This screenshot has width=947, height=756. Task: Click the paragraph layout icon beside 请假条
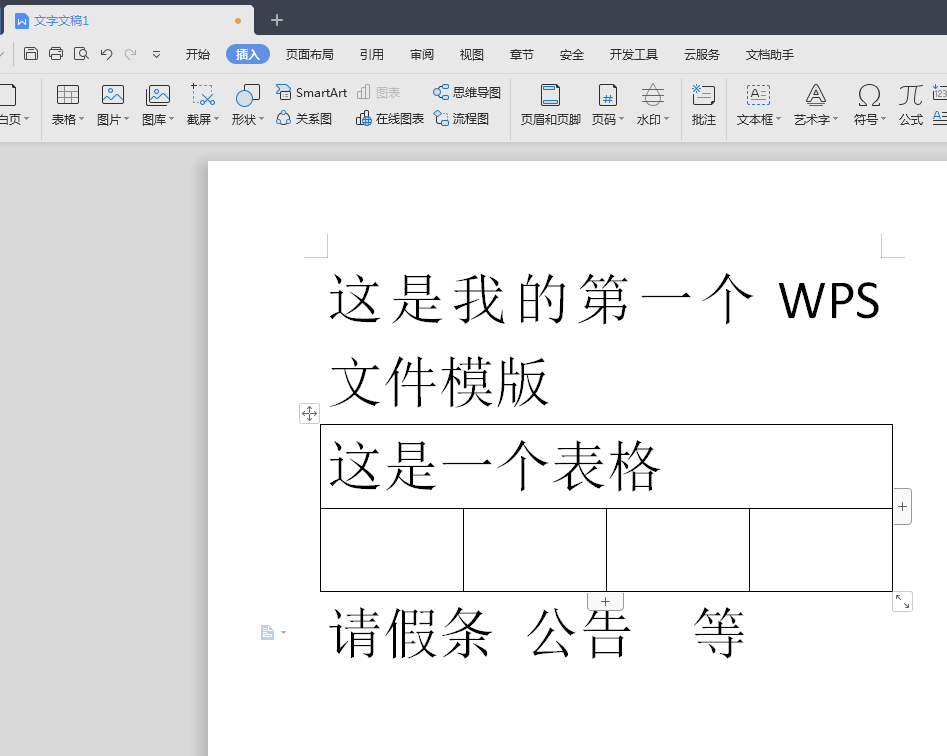pos(268,632)
